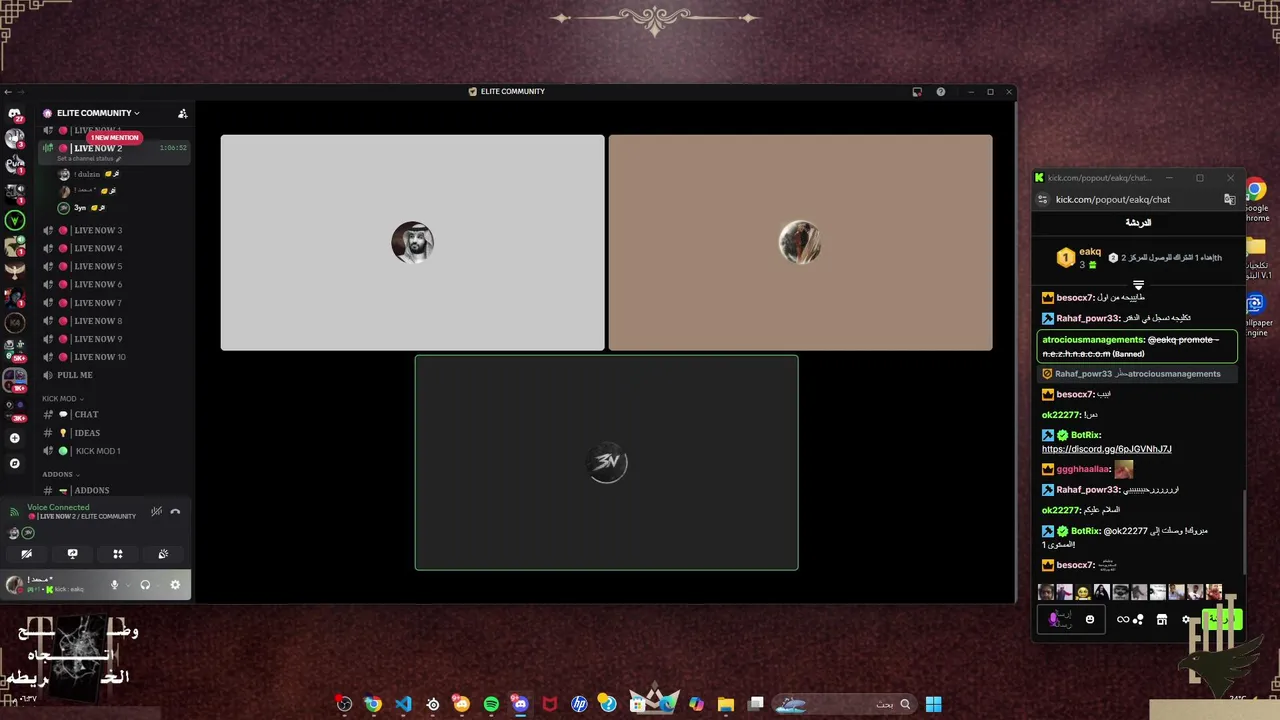This screenshot has height=720, width=1280.
Task: Open username Rahaf_powr33 in pinned ban notice
Action: (x=1083, y=374)
